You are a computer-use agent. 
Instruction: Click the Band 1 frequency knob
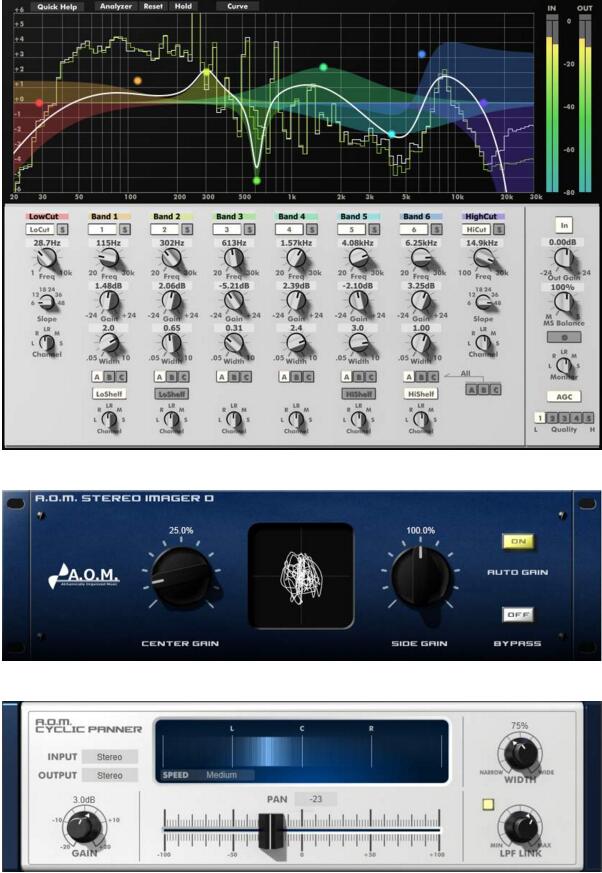point(109,258)
